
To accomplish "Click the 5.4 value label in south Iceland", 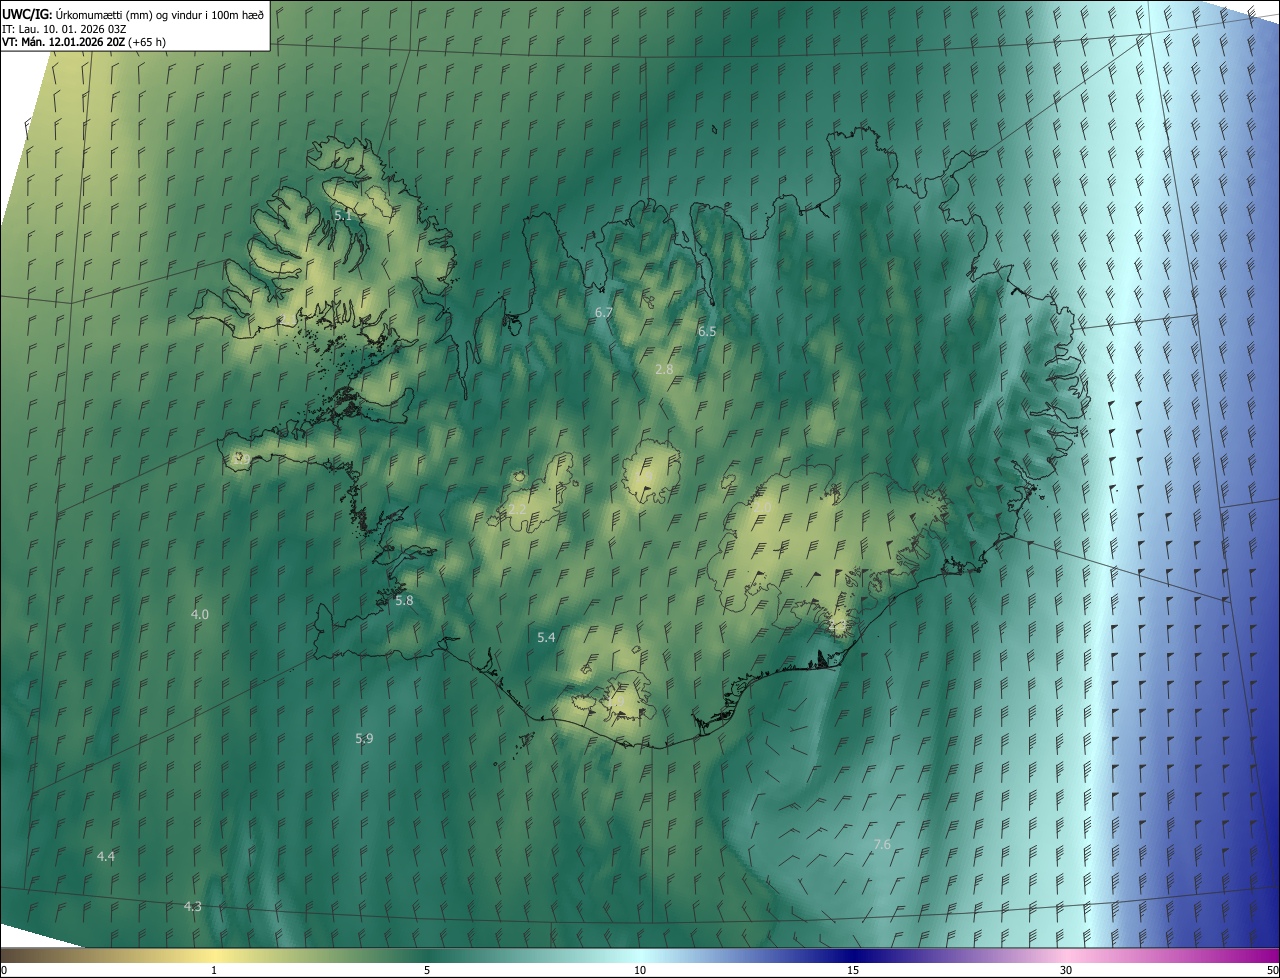I will pos(546,637).
